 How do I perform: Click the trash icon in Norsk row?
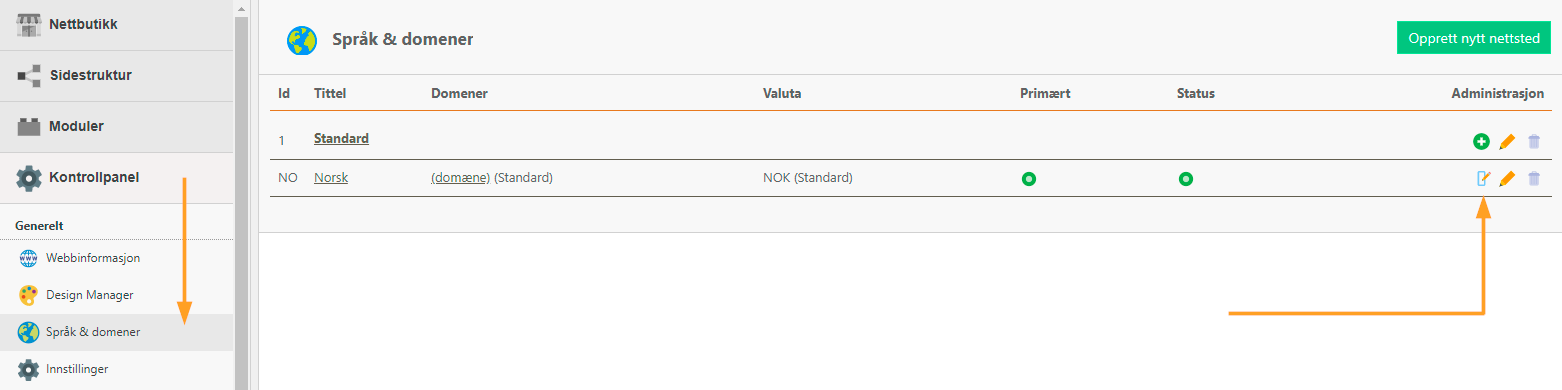1534,179
